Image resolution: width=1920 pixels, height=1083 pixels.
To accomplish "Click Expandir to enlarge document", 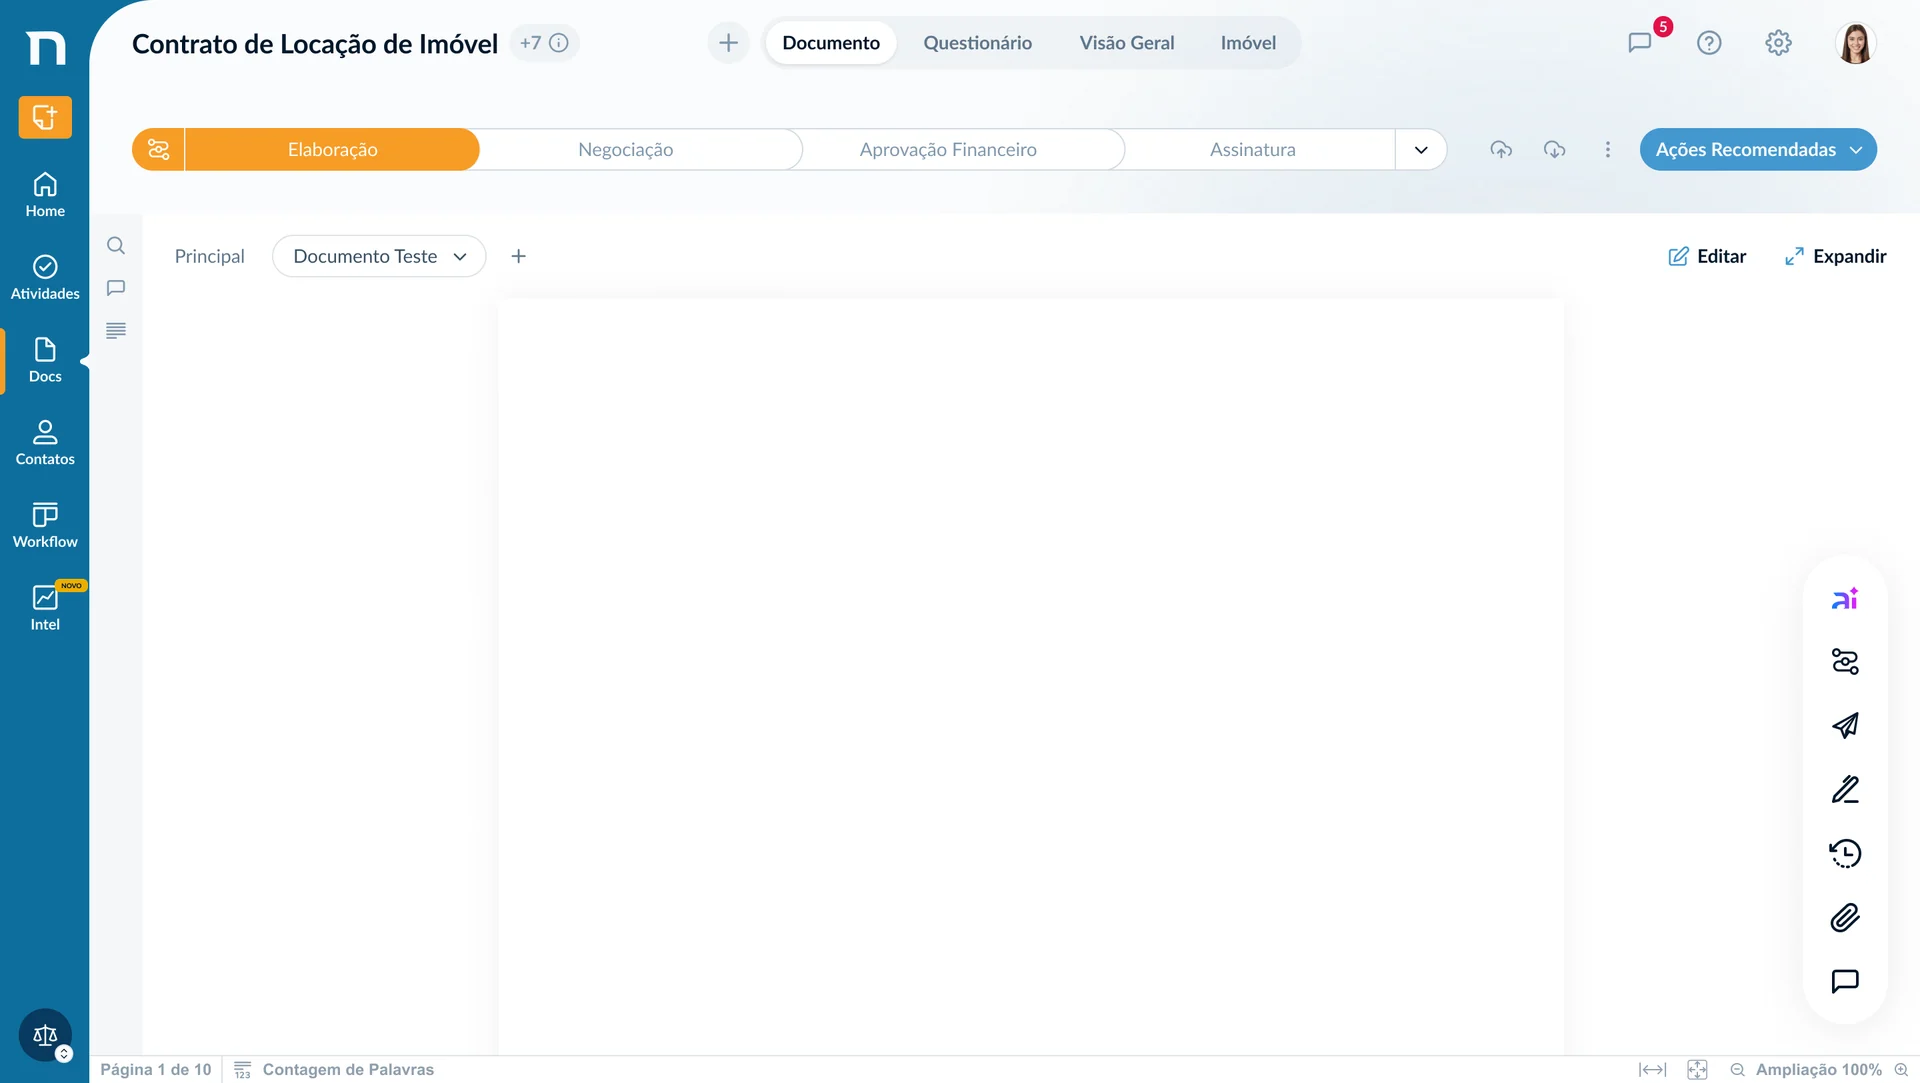I will tap(1835, 256).
